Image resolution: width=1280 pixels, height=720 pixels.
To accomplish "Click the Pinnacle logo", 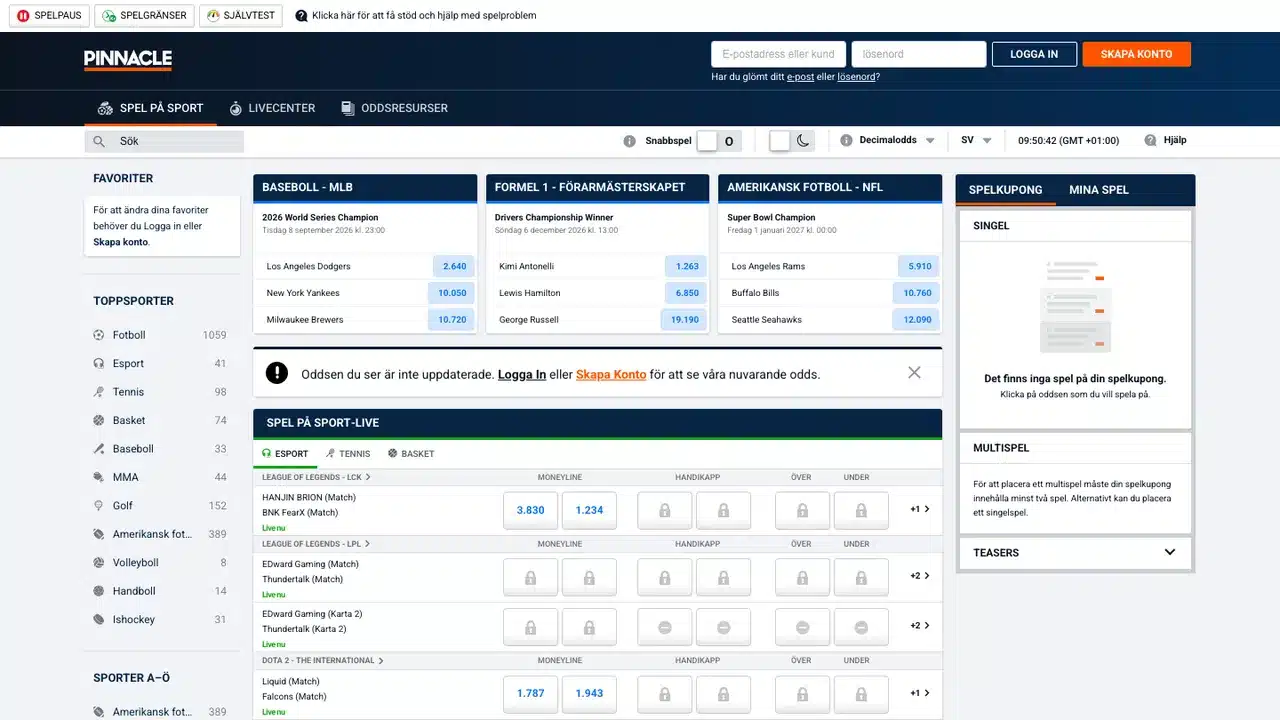I will pos(128,60).
